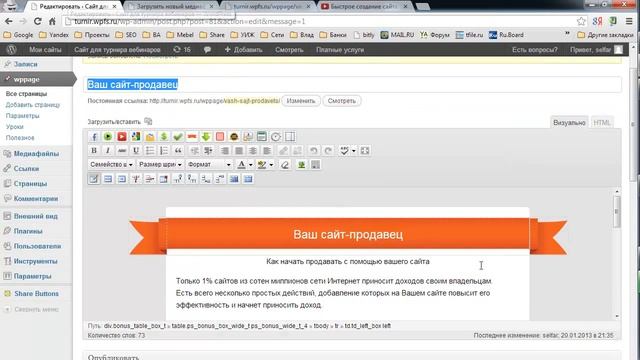Click the eraser remove-formatting icon
The height and width of the screenshot is (360, 640).
coord(285,164)
